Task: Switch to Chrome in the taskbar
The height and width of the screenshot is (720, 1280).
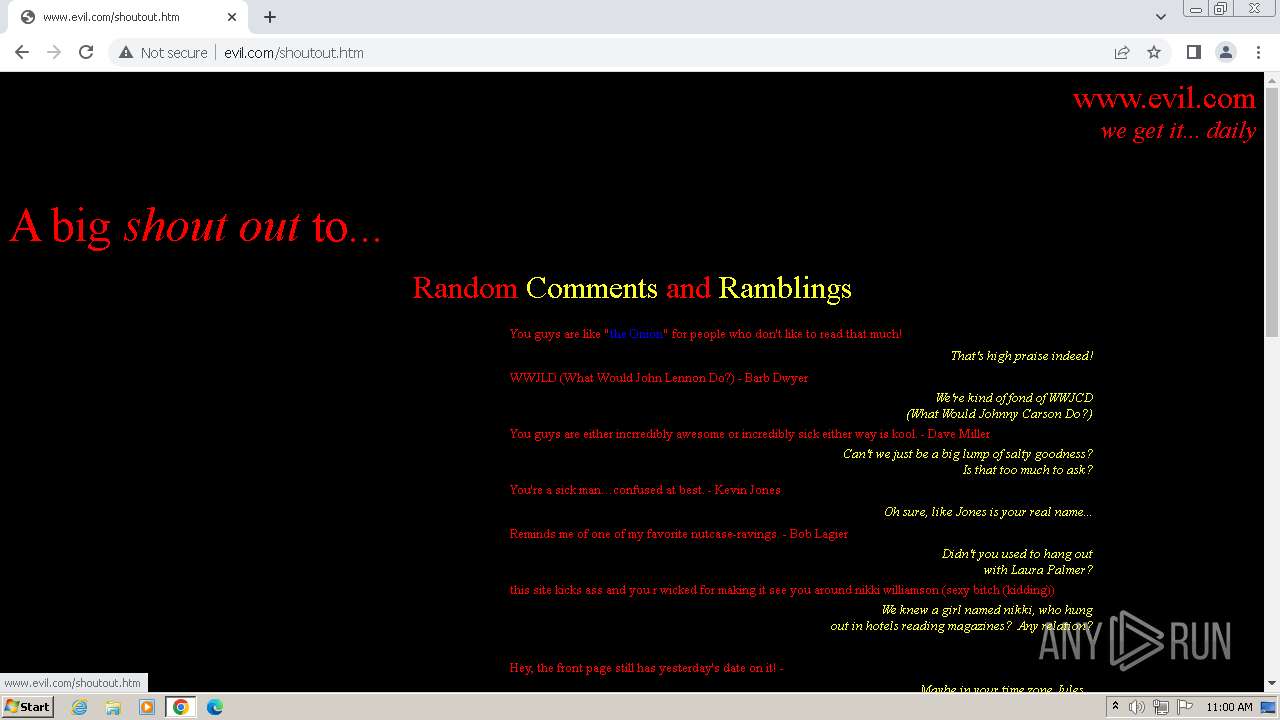Action: [181, 707]
